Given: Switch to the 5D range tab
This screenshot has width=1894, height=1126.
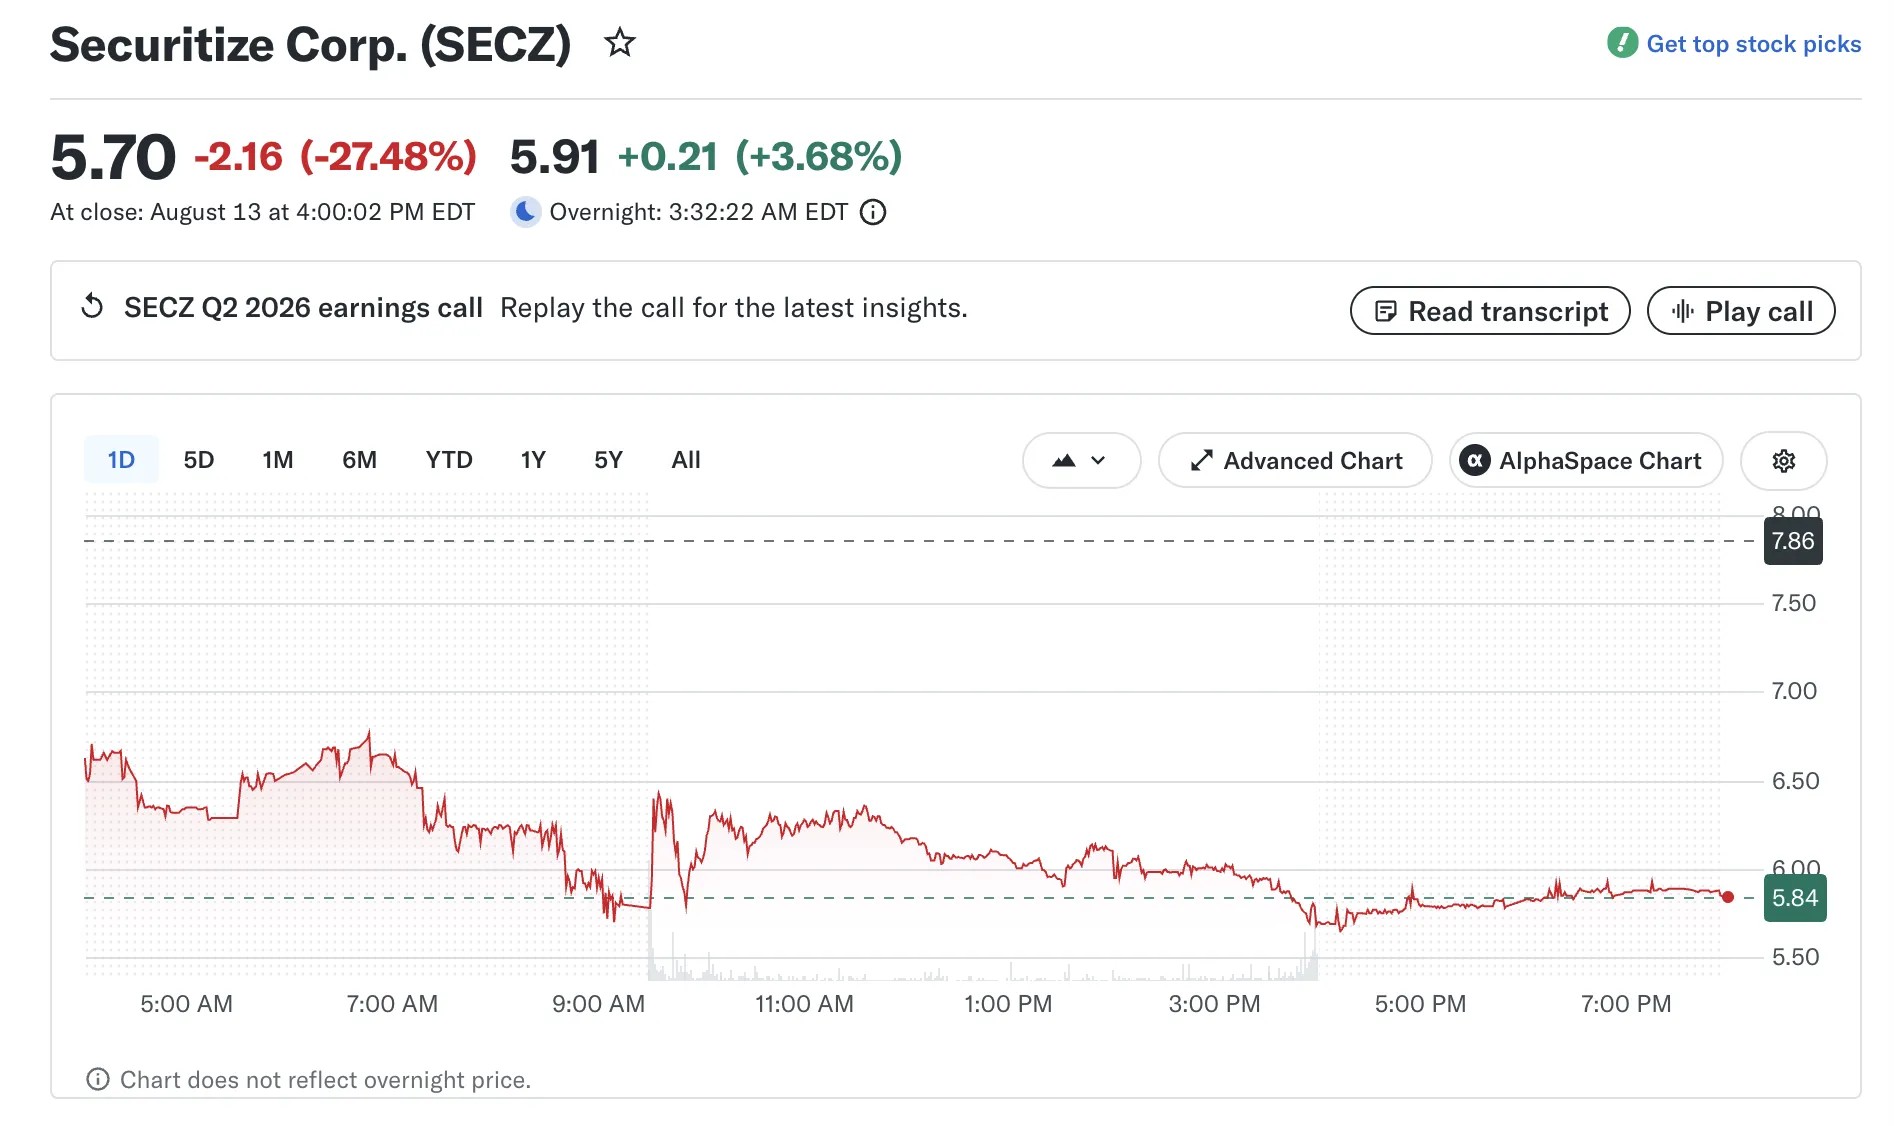Looking at the screenshot, I should point(199,460).
